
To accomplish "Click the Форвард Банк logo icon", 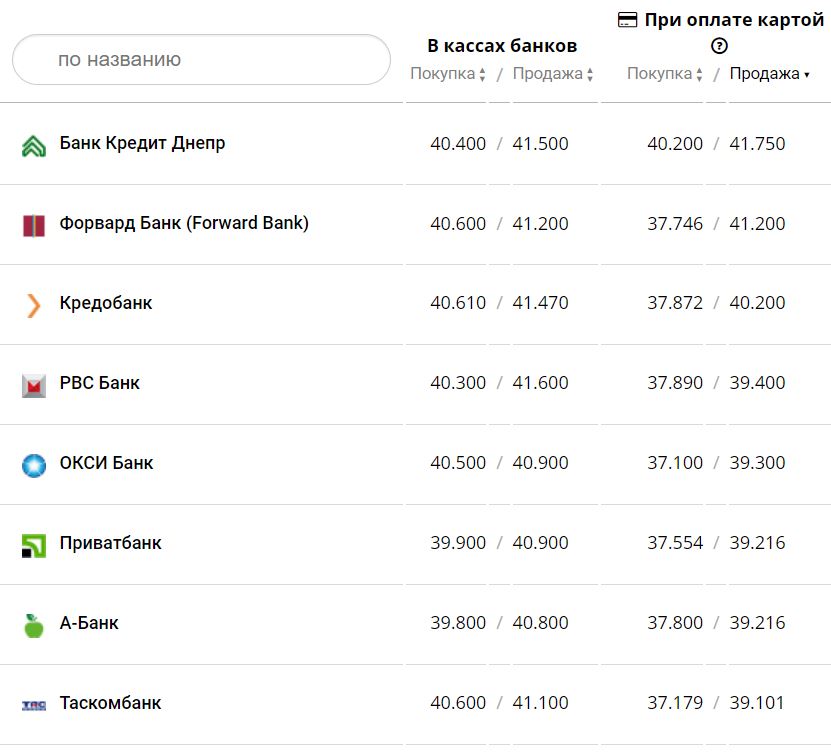I will (x=34, y=225).
